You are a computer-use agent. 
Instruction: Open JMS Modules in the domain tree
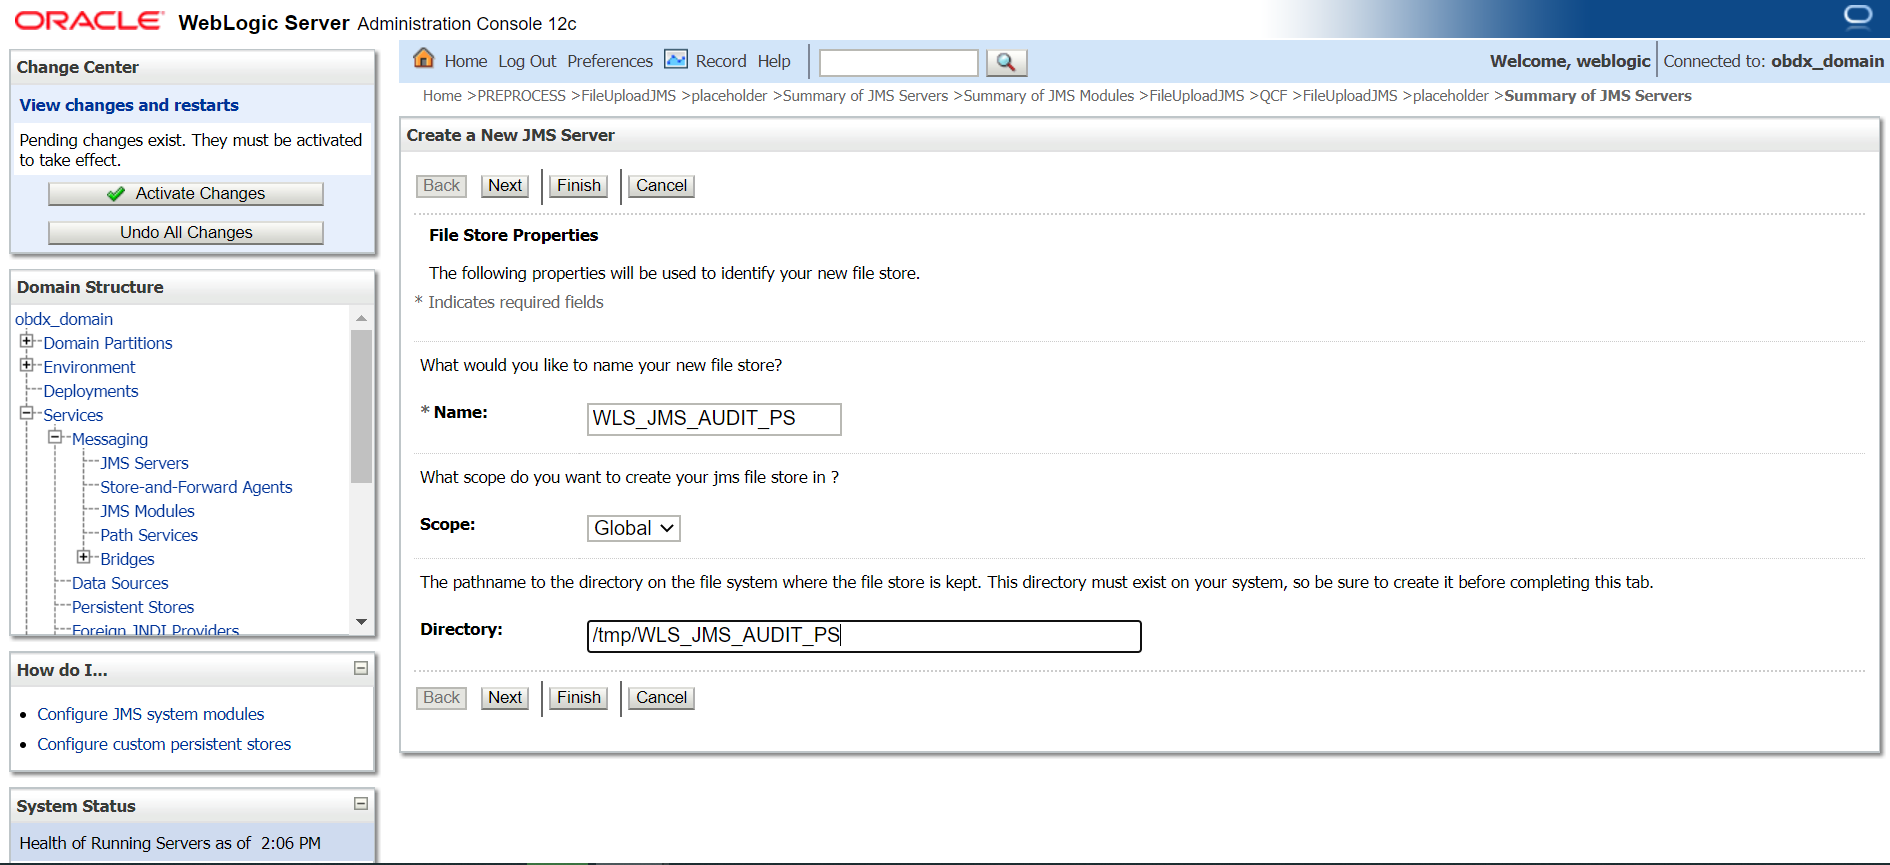click(x=147, y=511)
